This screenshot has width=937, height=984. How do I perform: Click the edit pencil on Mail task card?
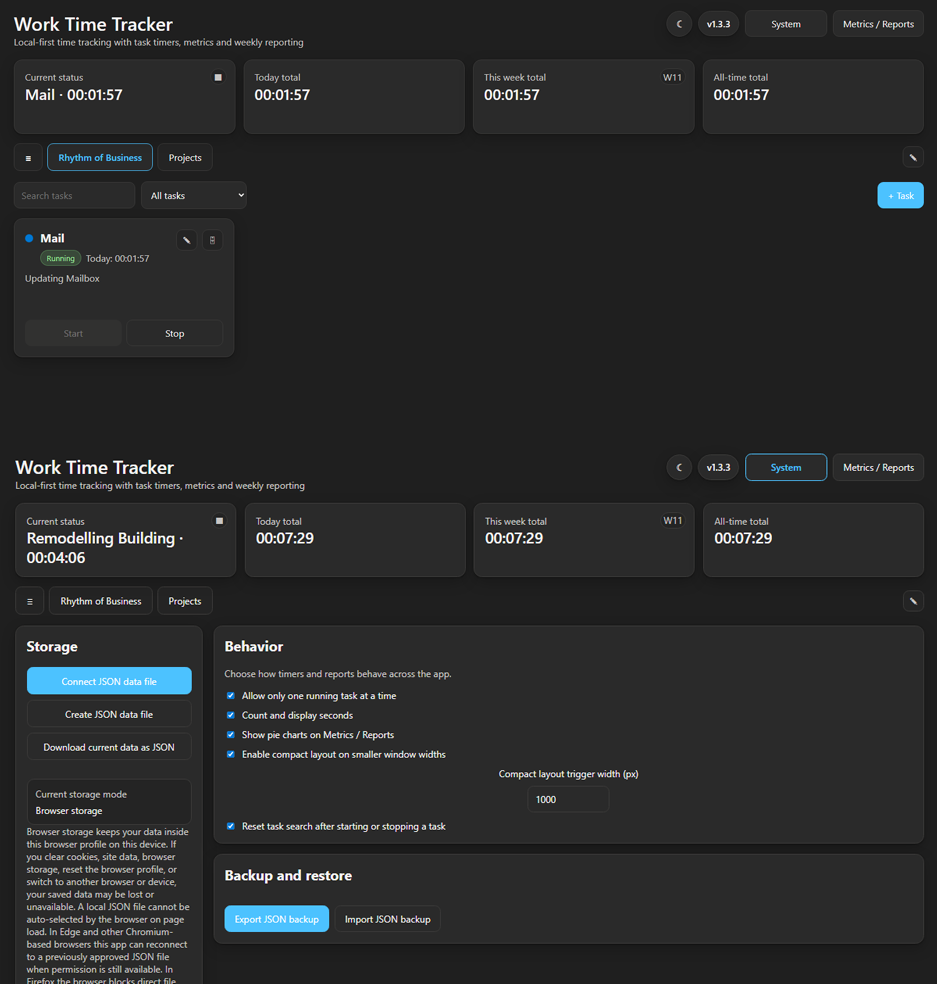coord(186,240)
